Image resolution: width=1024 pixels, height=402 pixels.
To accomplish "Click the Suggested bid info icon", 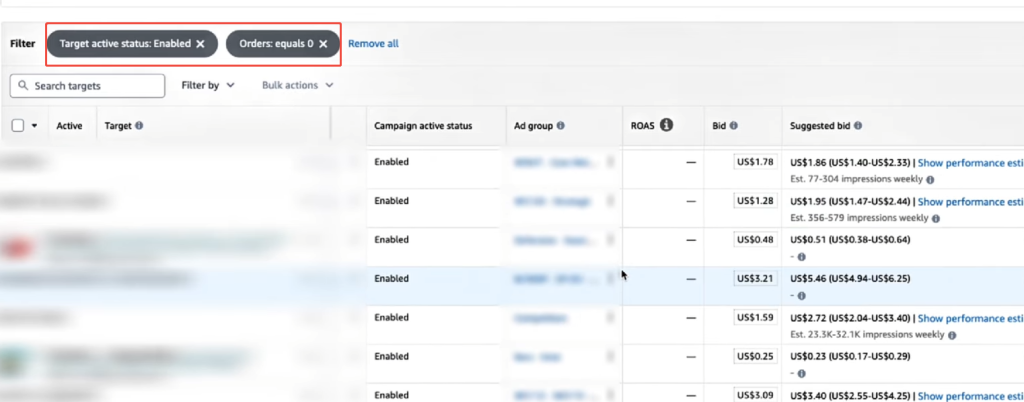I will (857, 126).
